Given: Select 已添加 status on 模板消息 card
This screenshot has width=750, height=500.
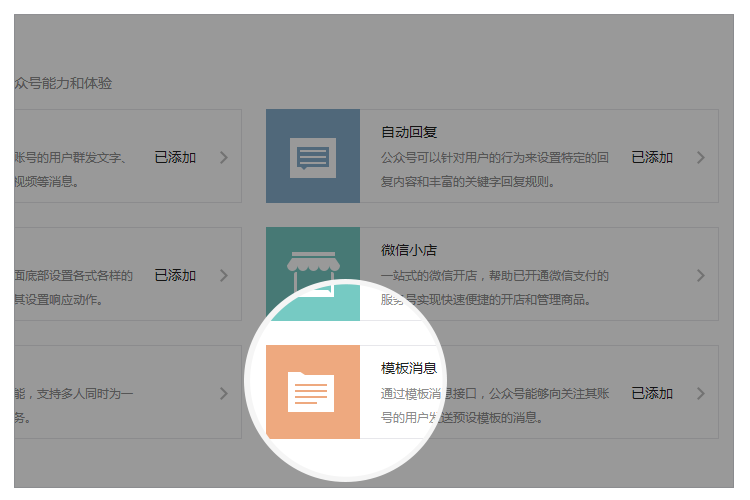Looking at the screenshot, I should [x=652, y=393].
